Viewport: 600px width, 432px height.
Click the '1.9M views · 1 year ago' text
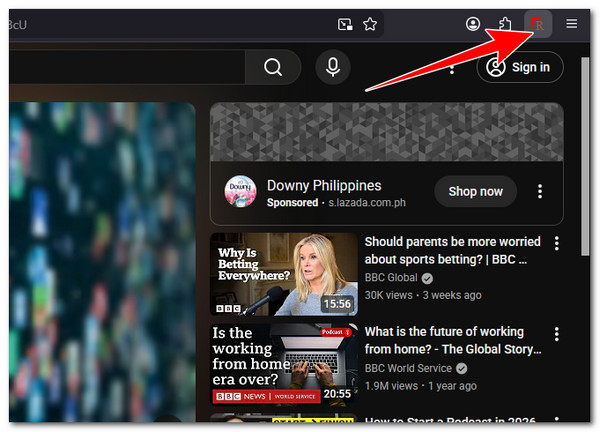tap(421, 386)
